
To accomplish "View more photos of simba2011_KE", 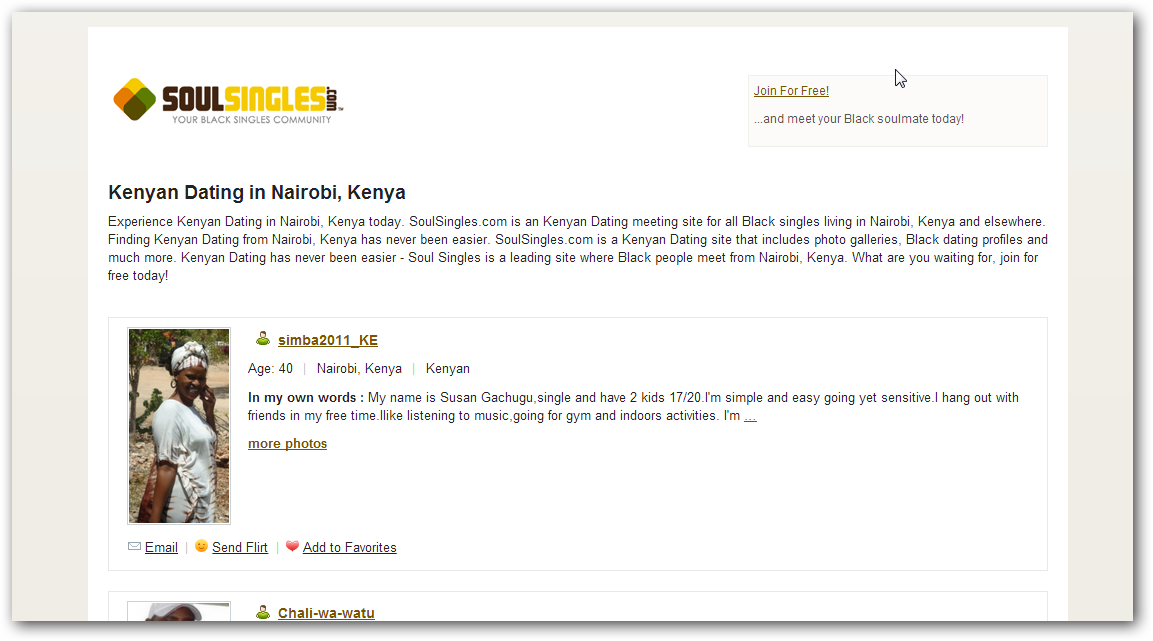I will (x=287, y=443).
